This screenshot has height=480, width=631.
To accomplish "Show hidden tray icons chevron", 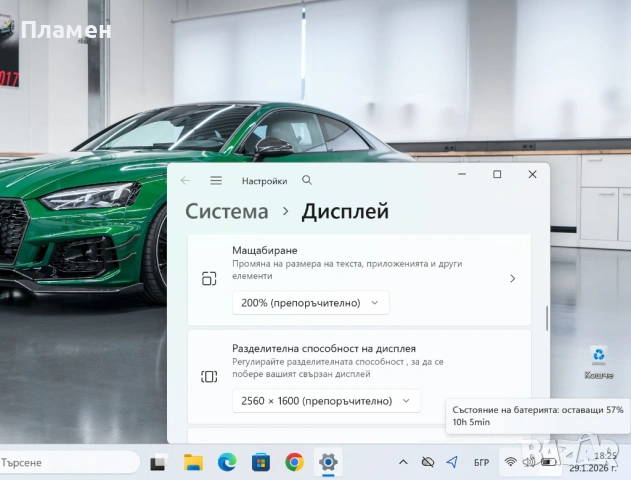I will [x=403, y=462].
